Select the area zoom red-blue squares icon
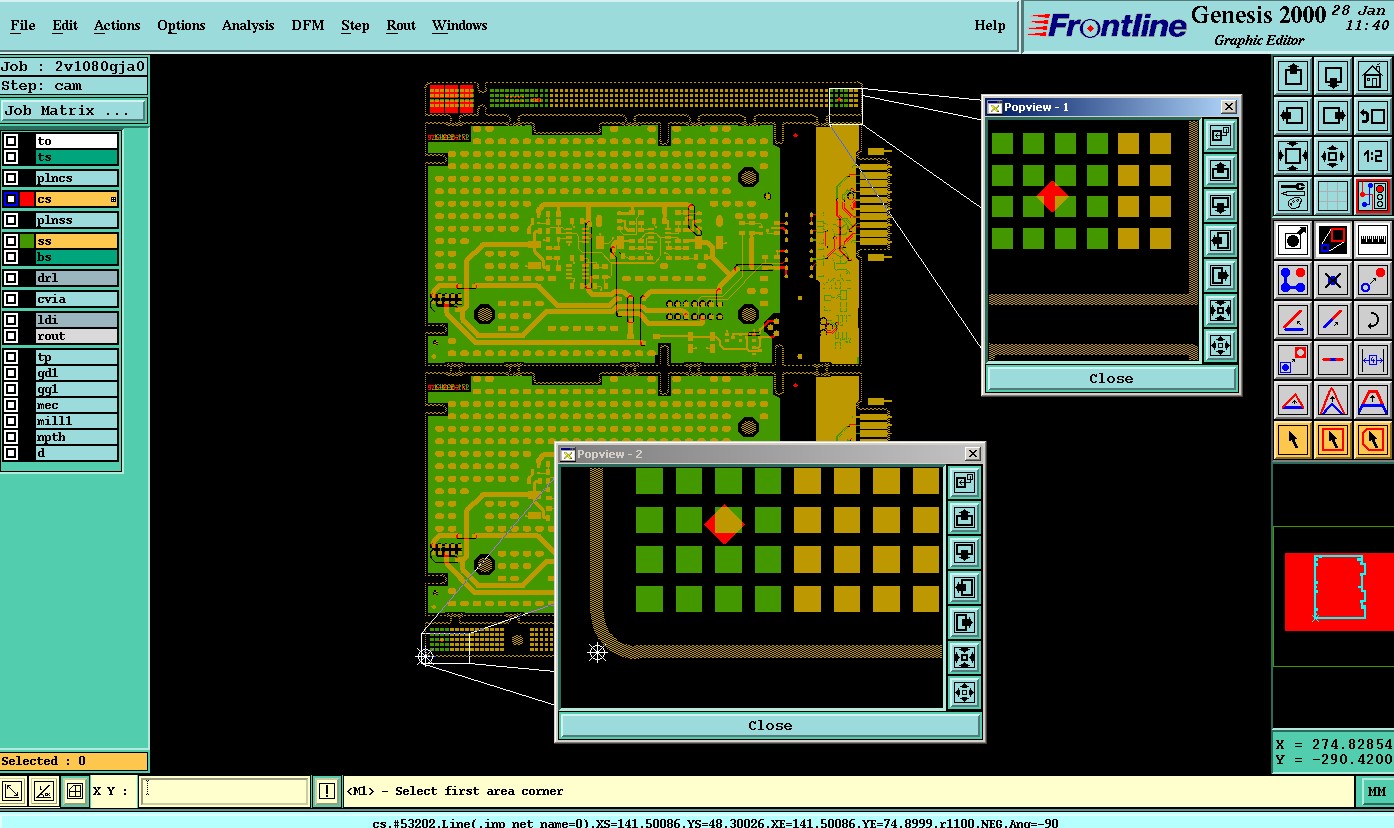1394x828 pixels. point(1333,240)
